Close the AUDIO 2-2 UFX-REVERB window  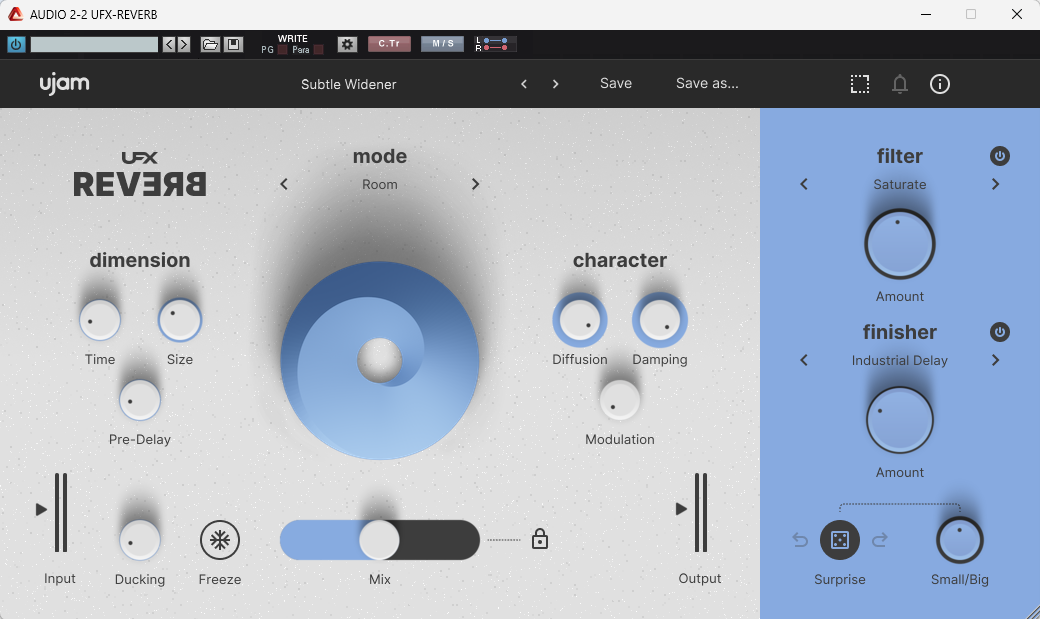pos(1016,14)
